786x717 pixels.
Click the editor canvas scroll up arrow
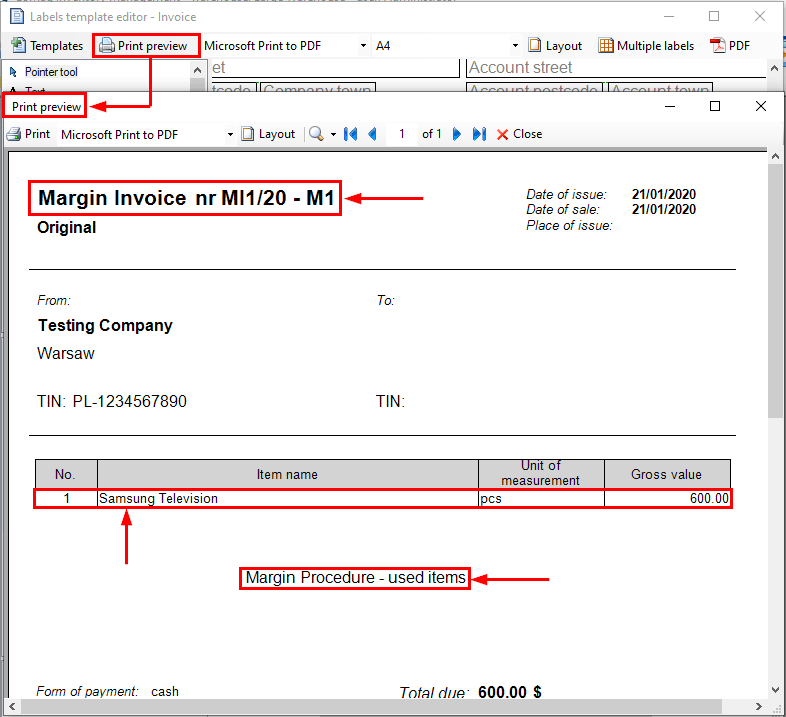click(x=774, y=68)
